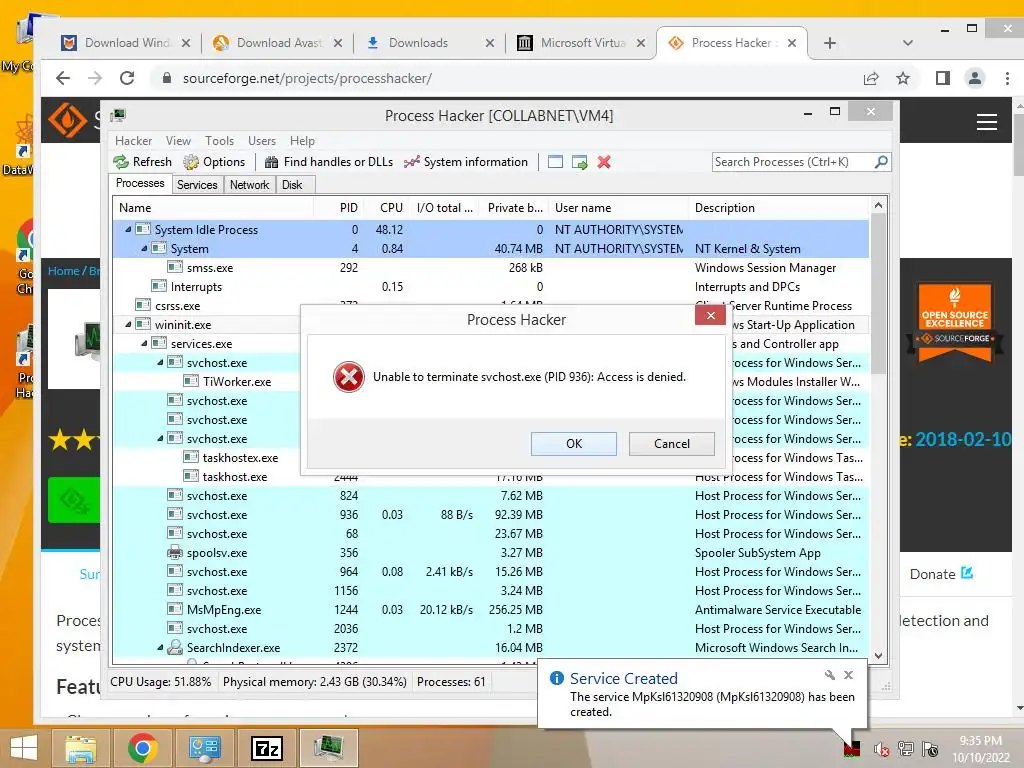Click the search magnifier icon

click(x=881, y=161)
